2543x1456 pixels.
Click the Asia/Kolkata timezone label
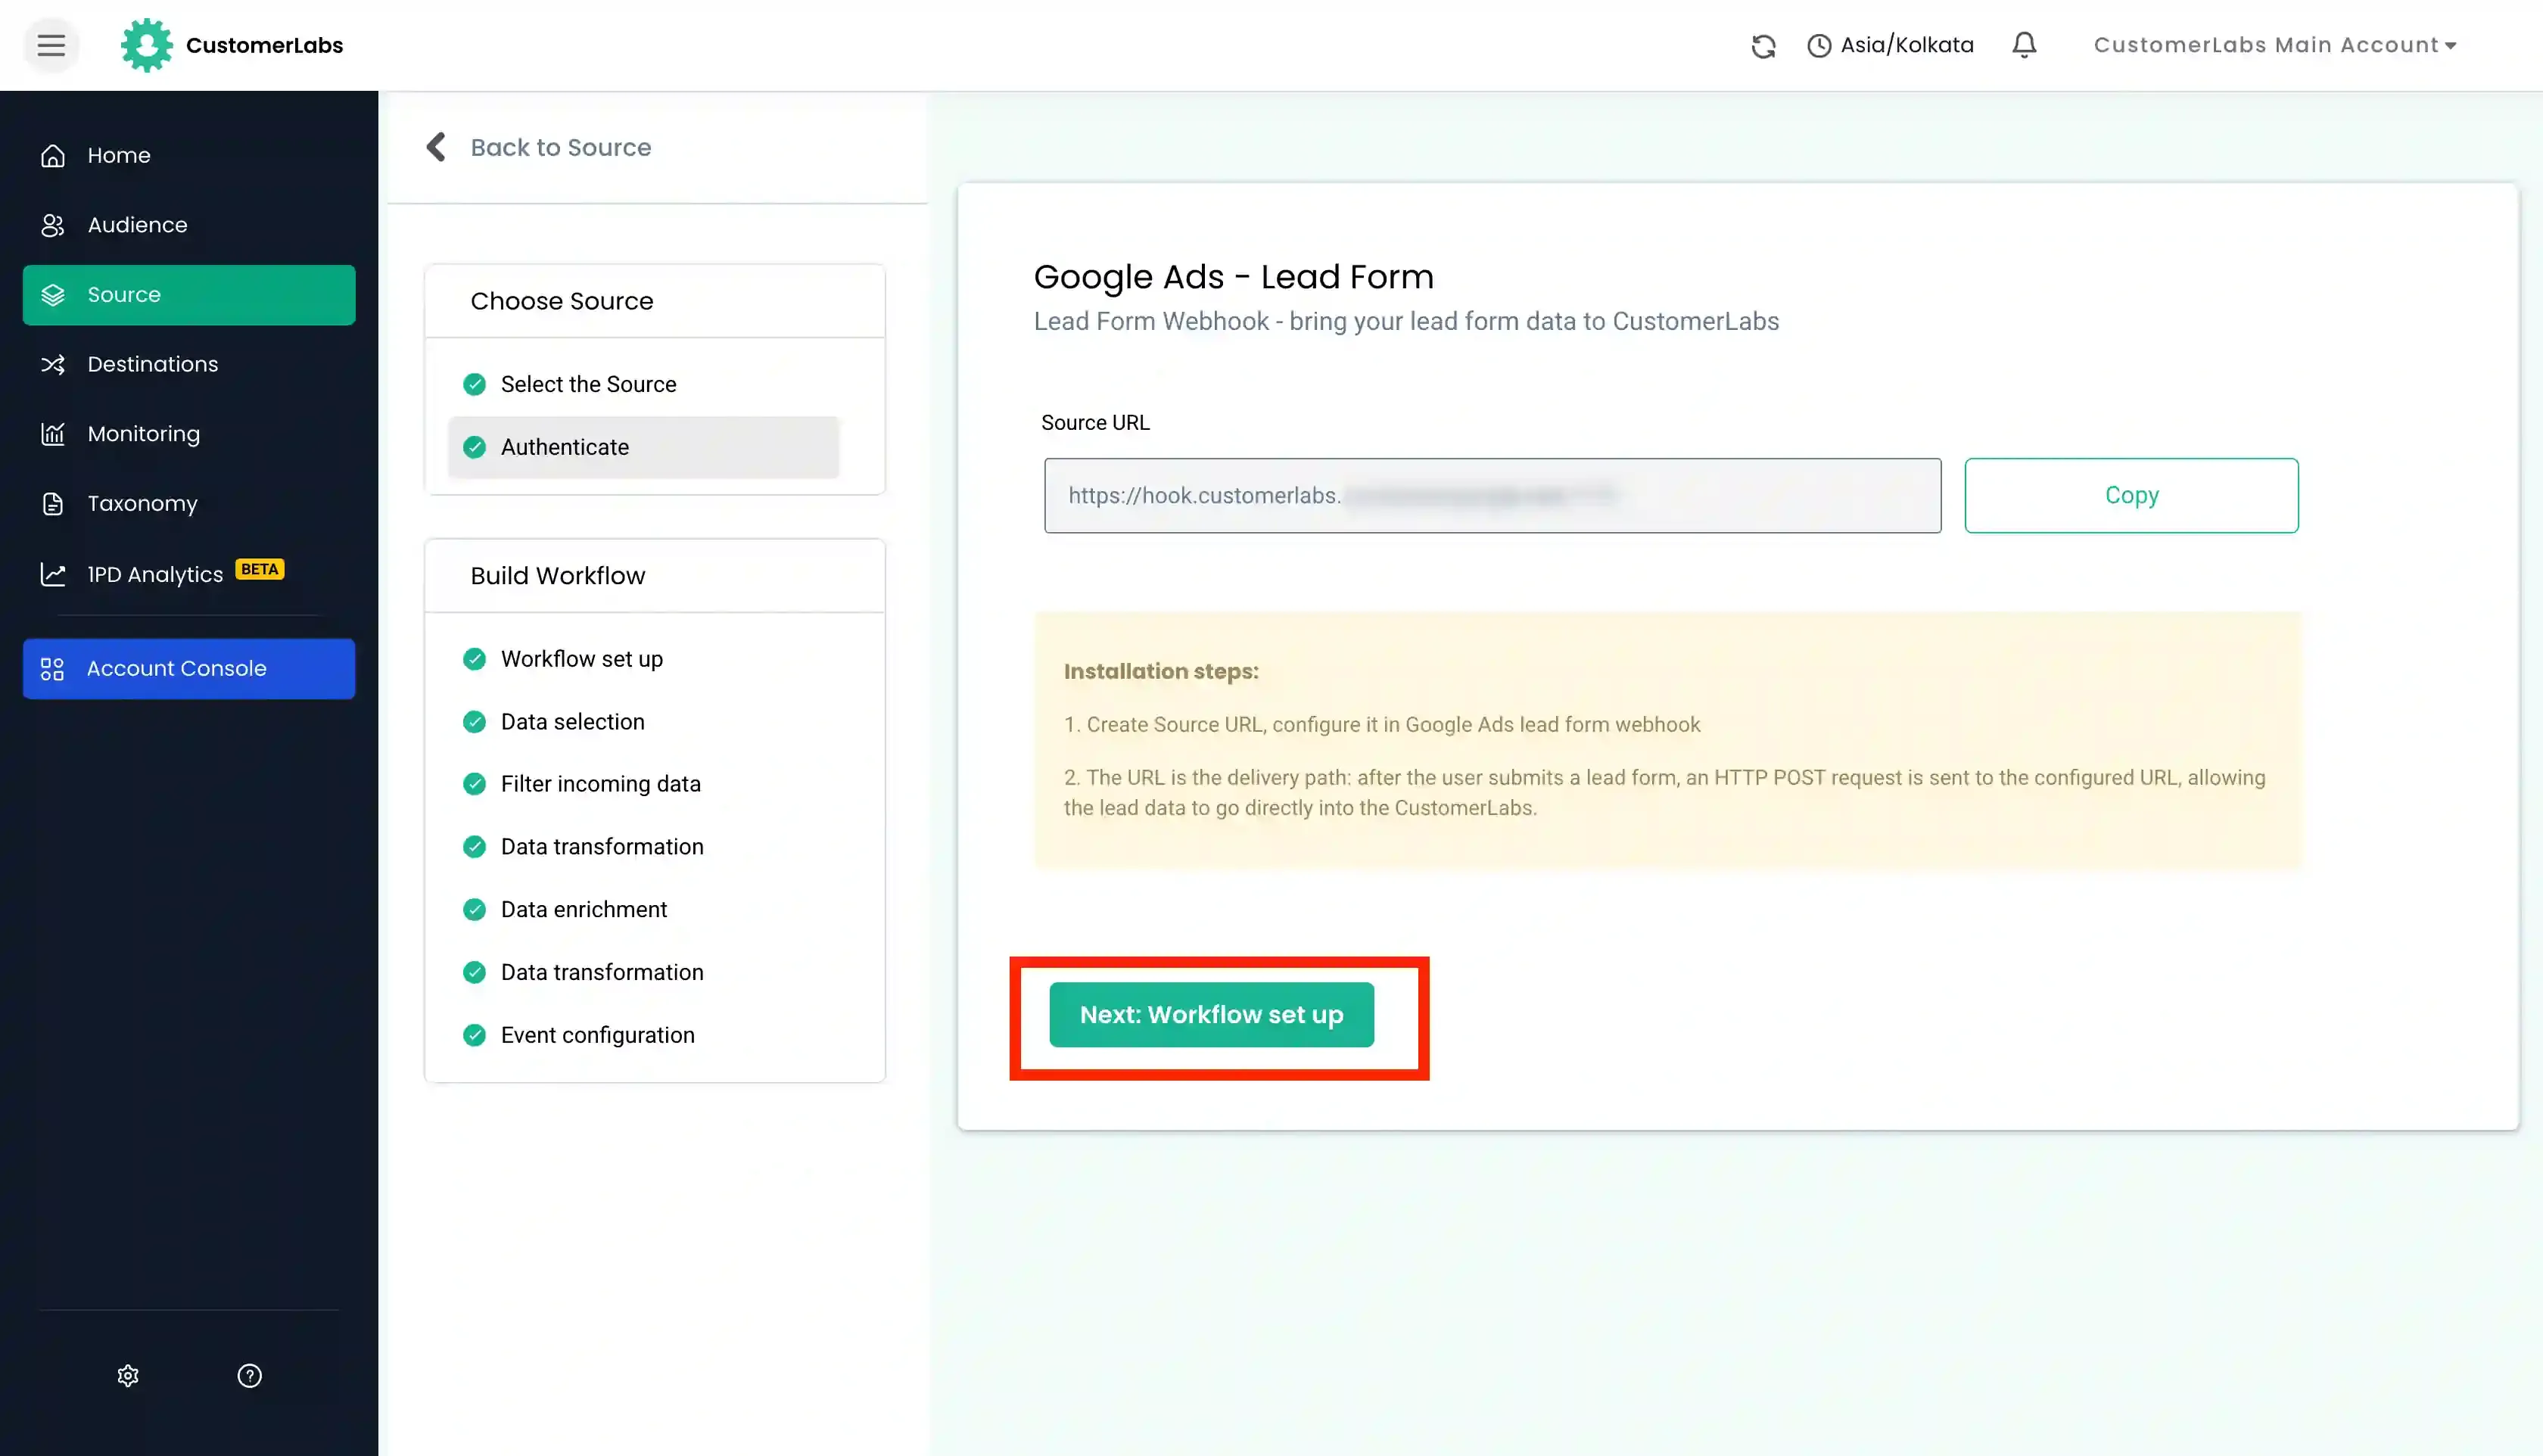pyautogui.click(x=1907, y=45)
